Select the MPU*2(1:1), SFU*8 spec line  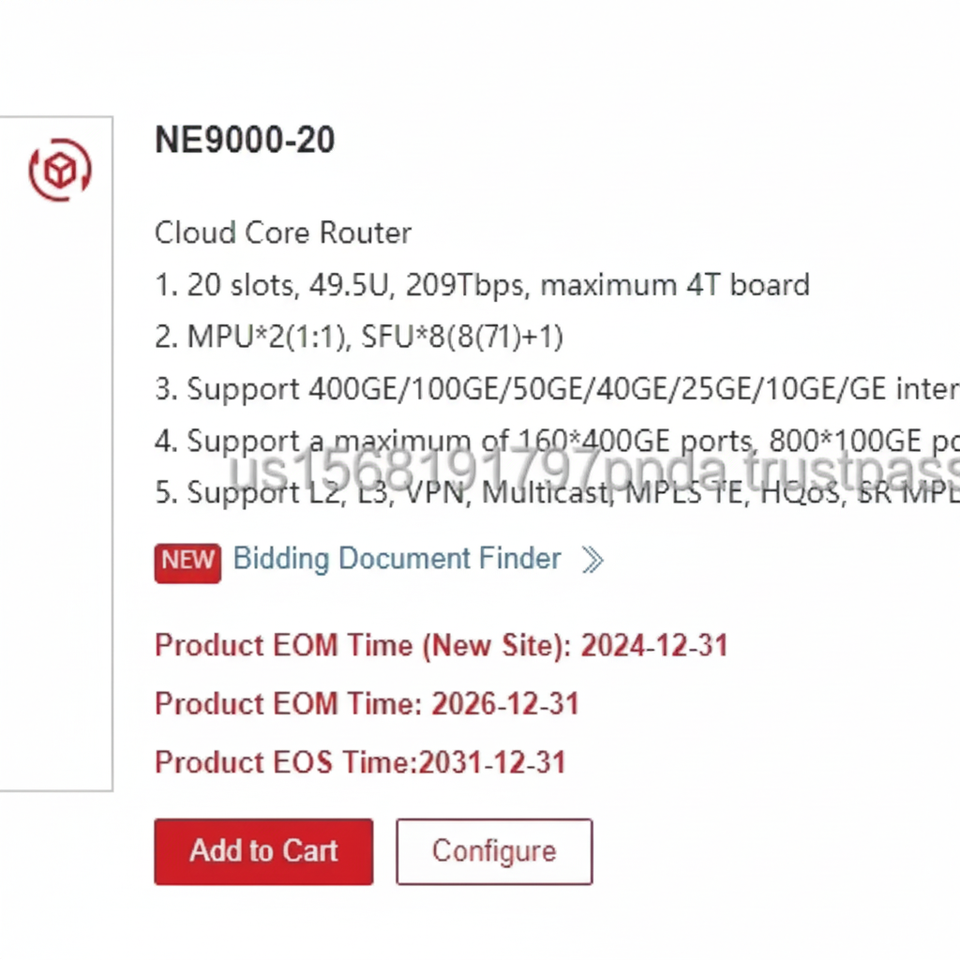point(359,337)
